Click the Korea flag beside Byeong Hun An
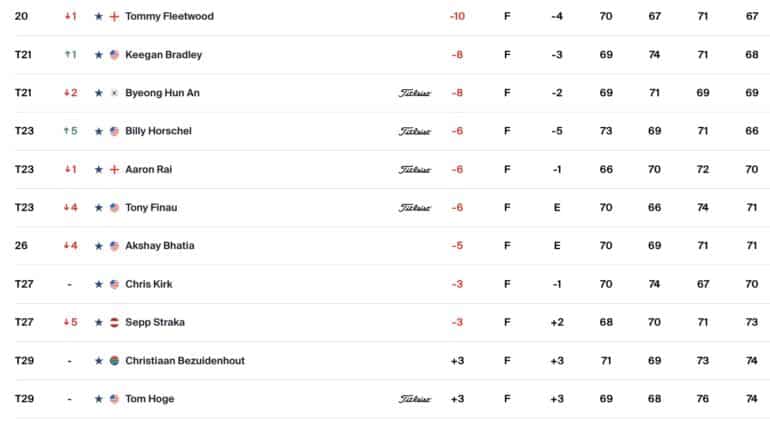 tap(114, 93)
